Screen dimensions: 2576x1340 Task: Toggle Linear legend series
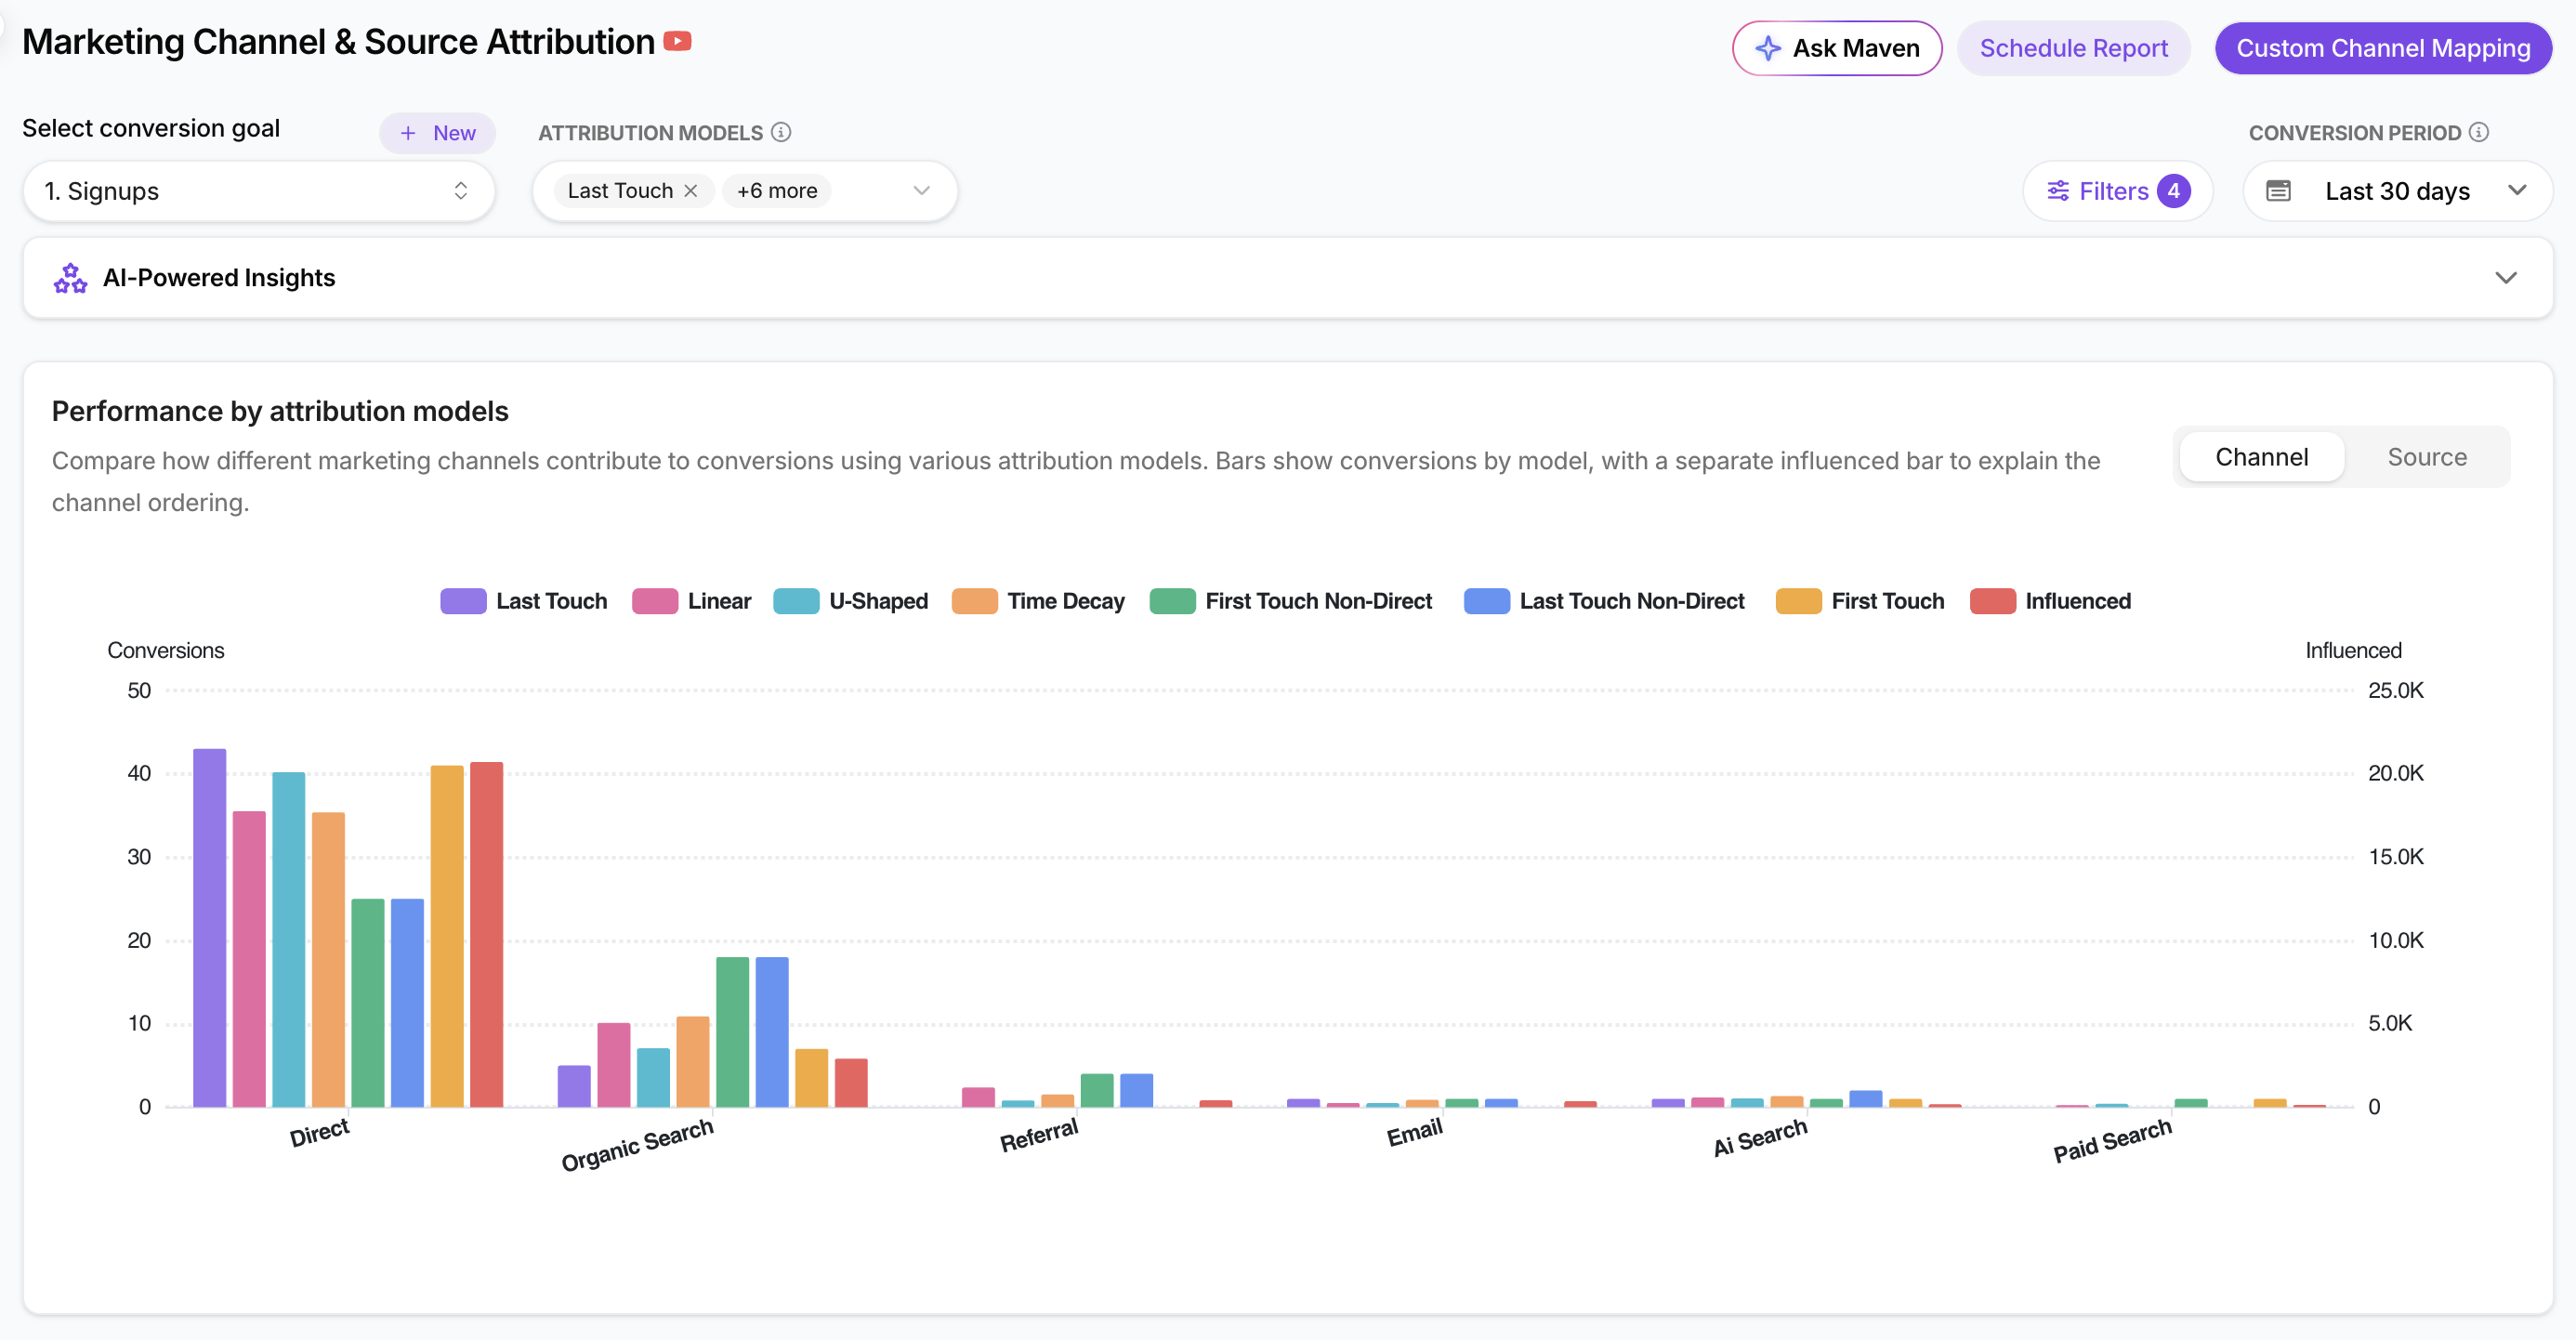pos(691,601)
